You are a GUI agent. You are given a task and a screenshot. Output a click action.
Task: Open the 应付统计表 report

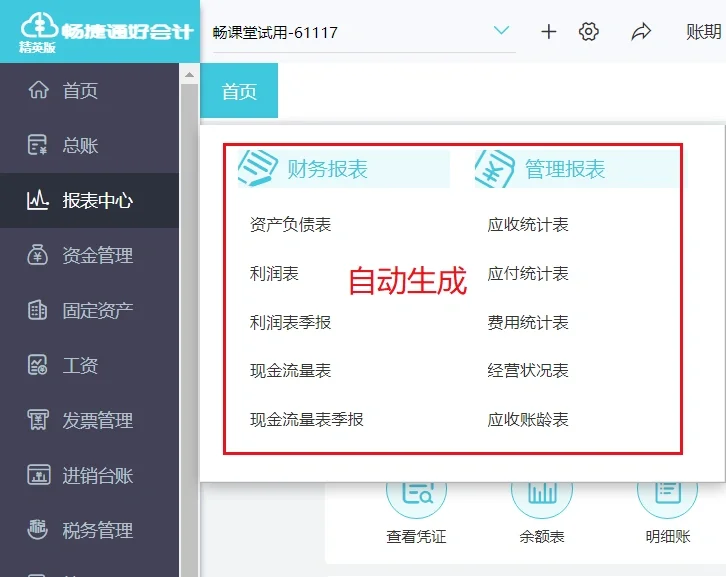[528, 273]
